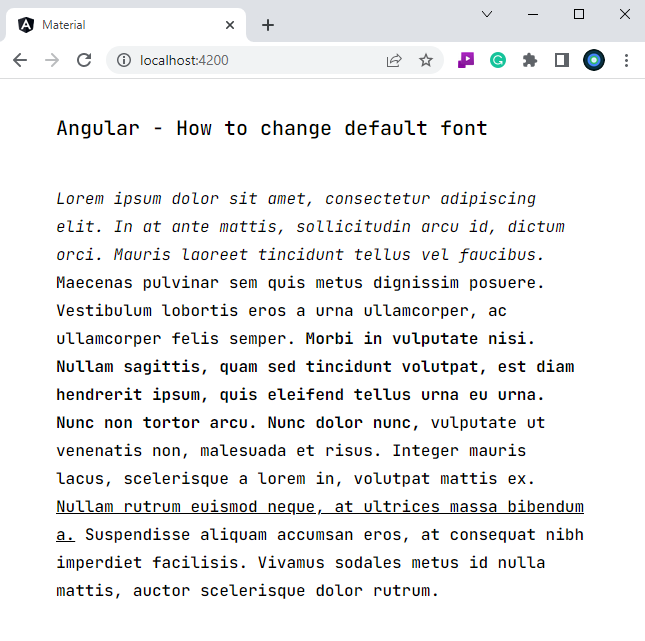Open the purple play extension icon
The width and height of the screenshot is (645, 641).
pos(466,60)
